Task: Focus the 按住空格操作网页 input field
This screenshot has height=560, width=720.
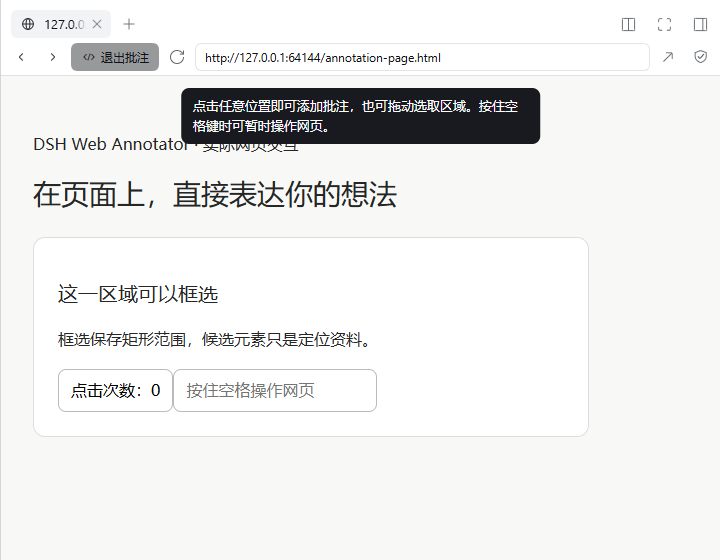Action: tap(275, 391)
